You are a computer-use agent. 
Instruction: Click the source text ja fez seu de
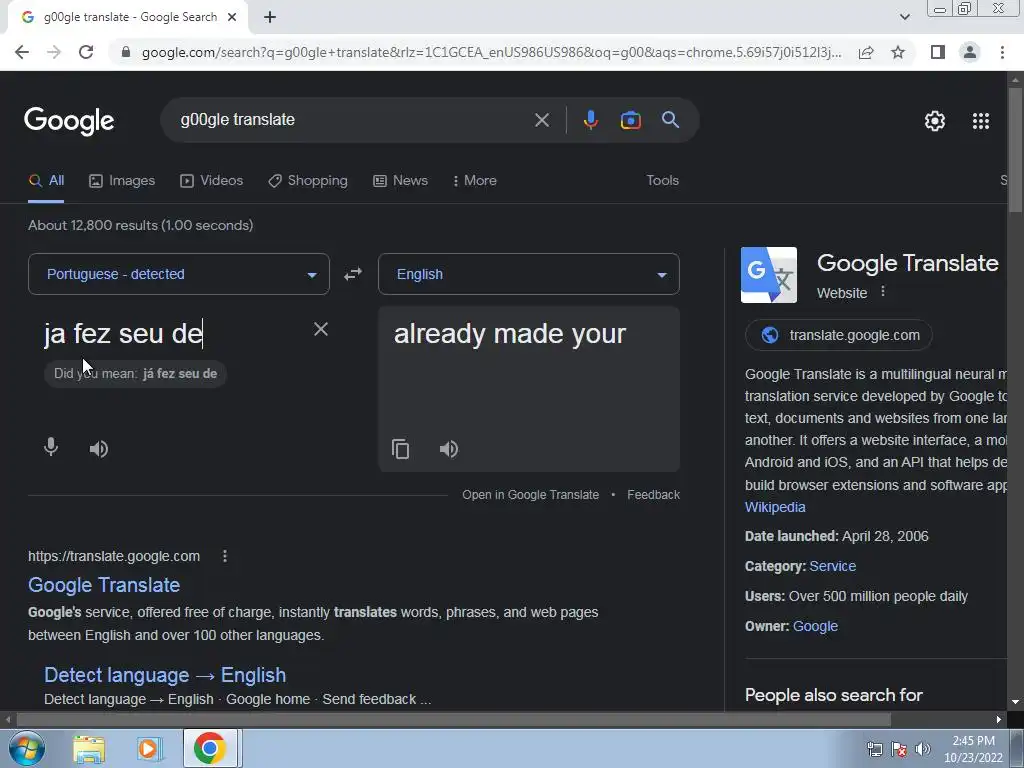[123, 334]
